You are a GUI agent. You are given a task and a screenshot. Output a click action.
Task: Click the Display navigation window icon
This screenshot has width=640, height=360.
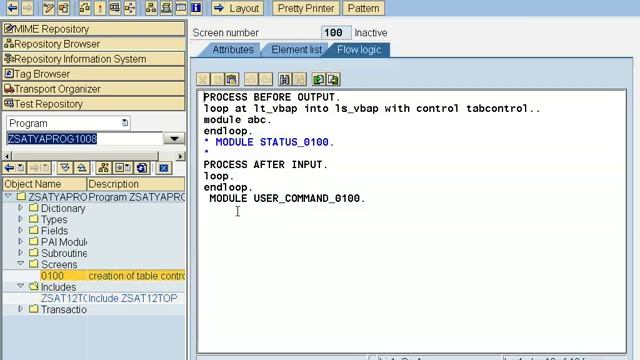point(166,7)
